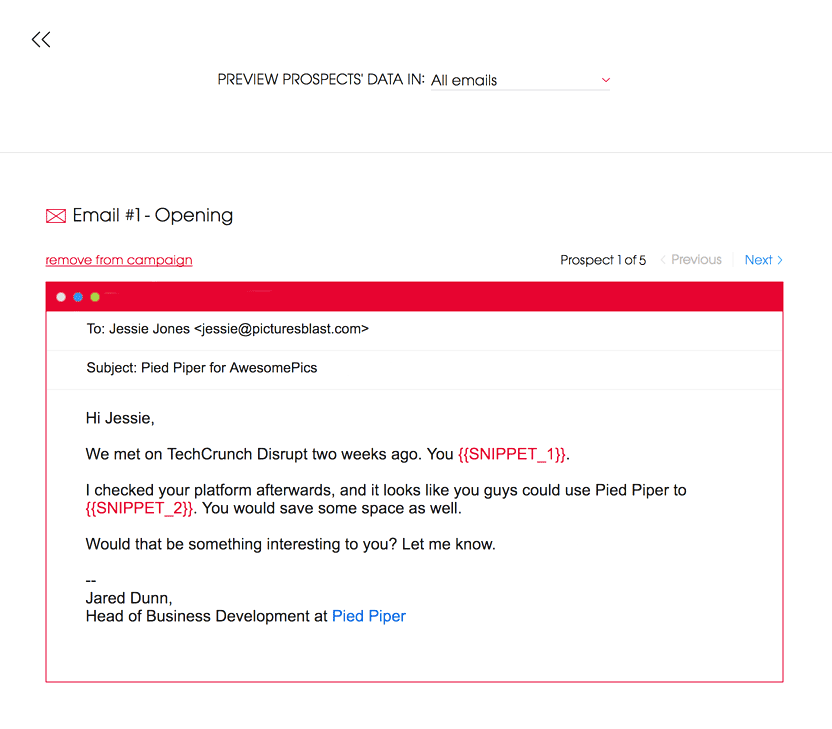Click the gray window dot
Image resolution: width=832 pixels, height=729 pixels.
tap(61, 297)
